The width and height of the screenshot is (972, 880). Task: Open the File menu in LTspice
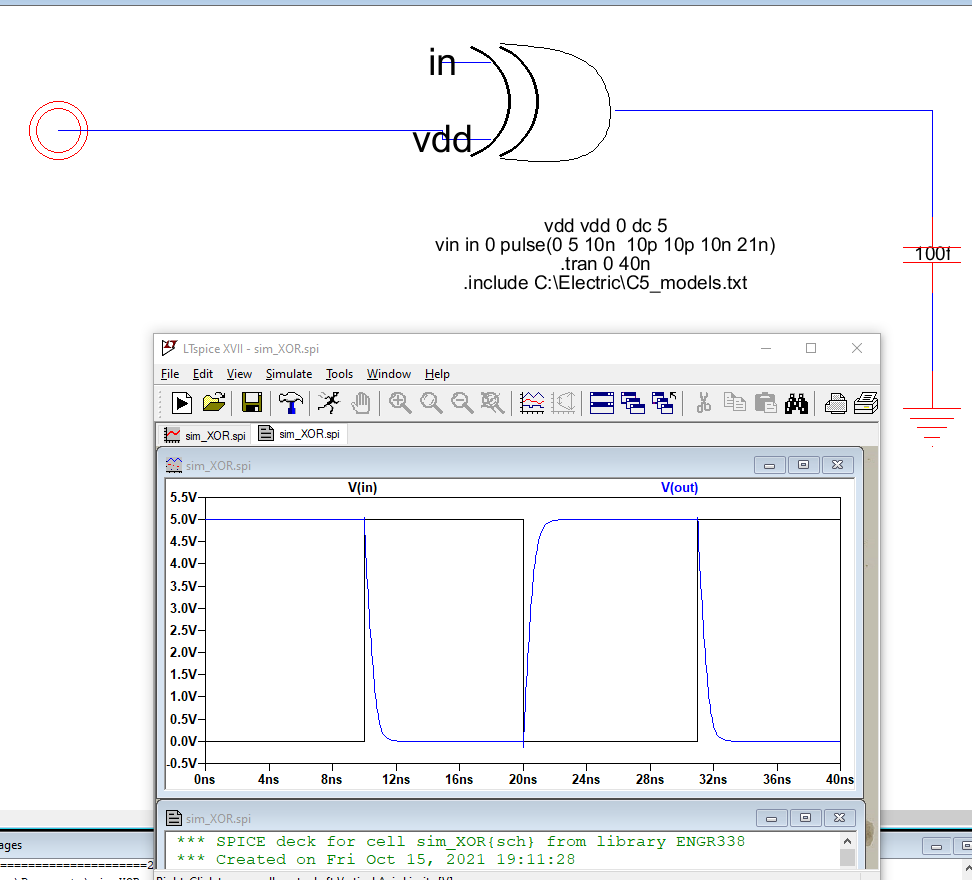click(x=170, y=374)
